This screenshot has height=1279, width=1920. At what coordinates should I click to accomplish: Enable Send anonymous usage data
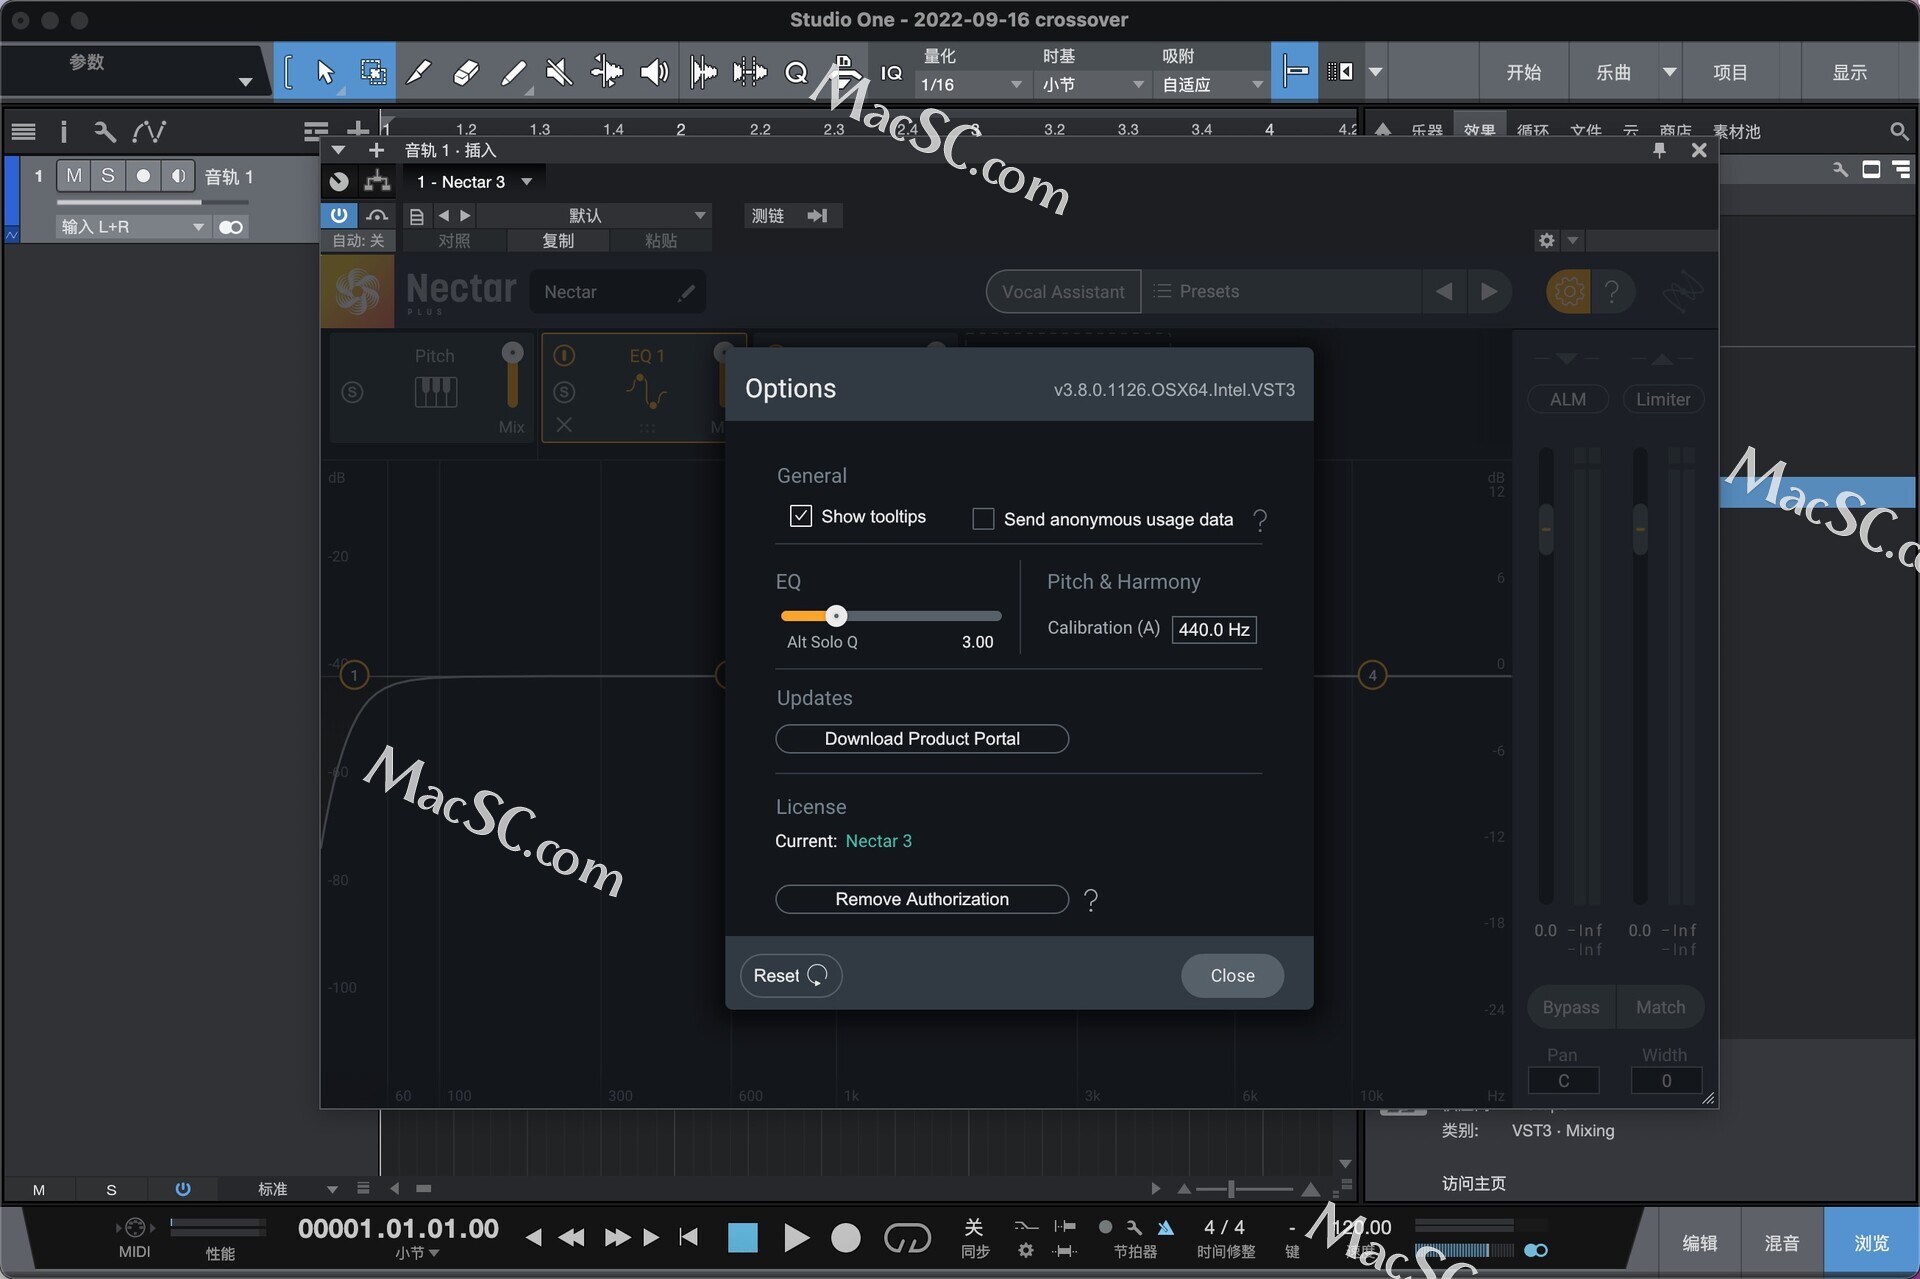click(983, 518)
